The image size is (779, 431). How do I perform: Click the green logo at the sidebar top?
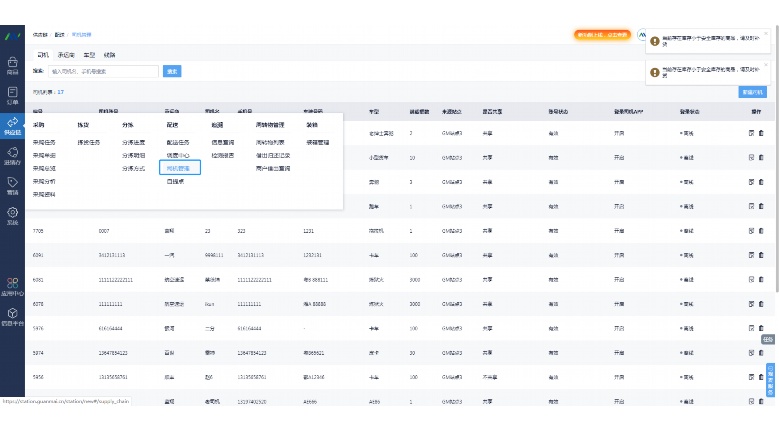12,36
